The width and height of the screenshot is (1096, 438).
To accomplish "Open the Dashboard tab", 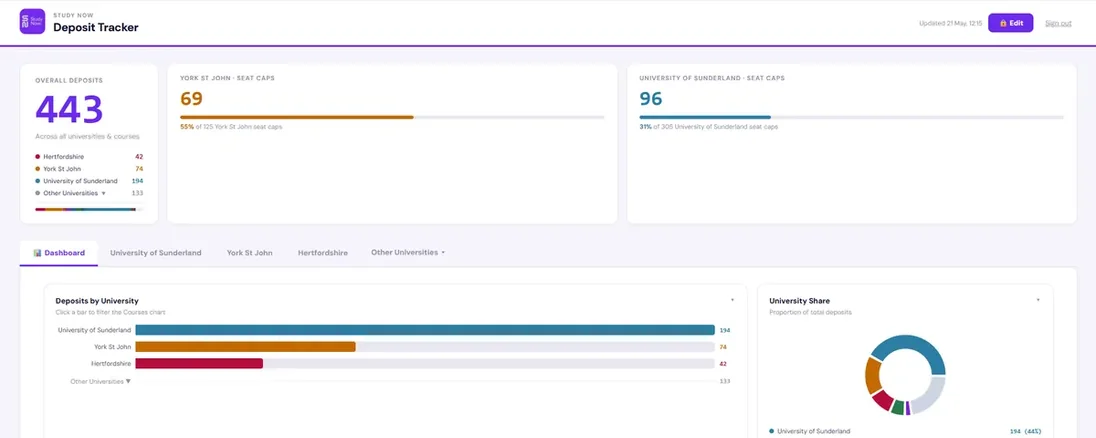I will pos(59,253).
